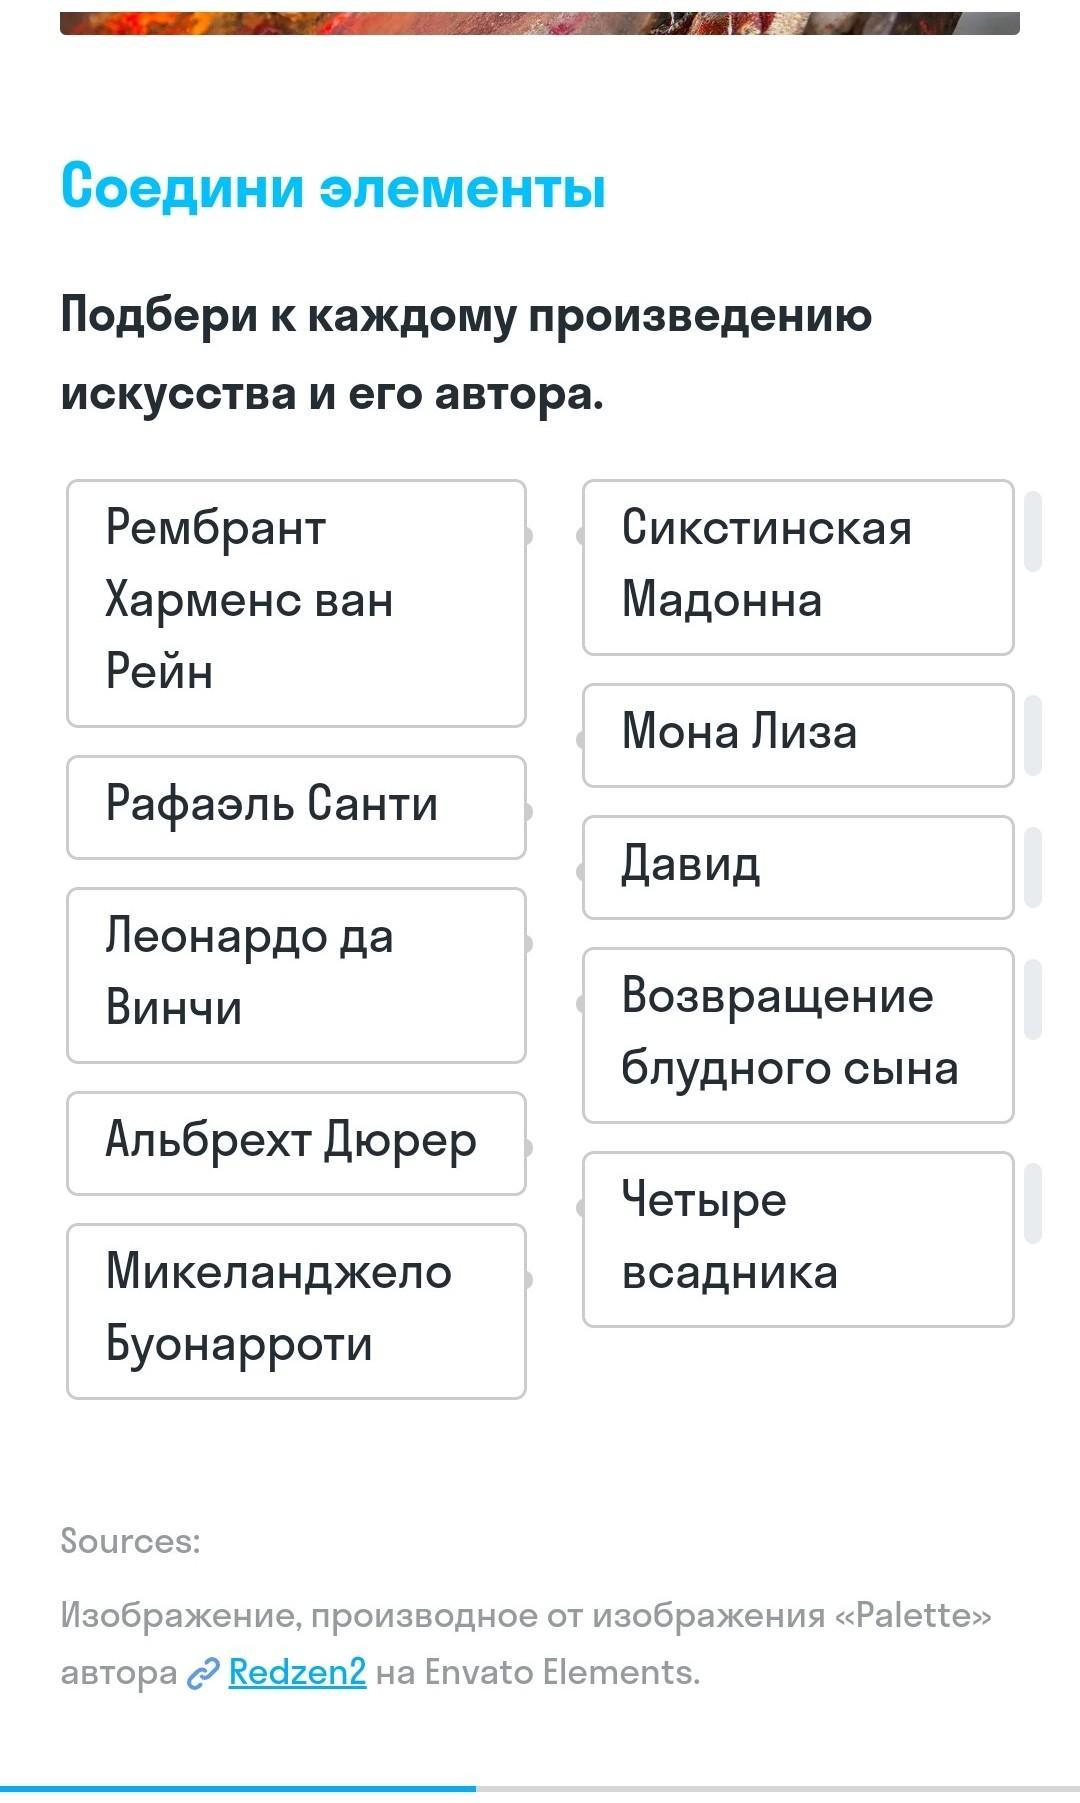
Task: Click the connector dot on Мона Лиза
Action: click(x=582, y=740)
